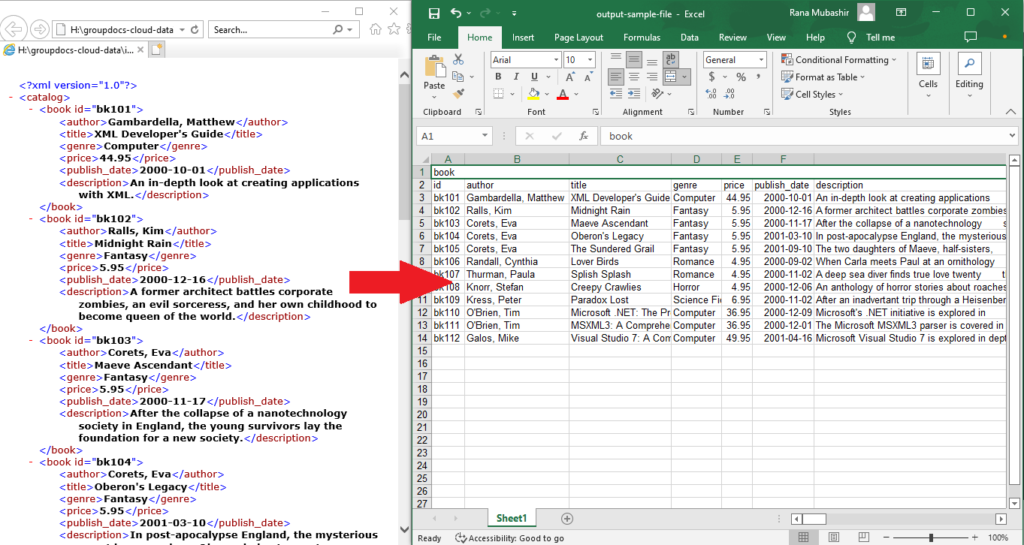Apply Bold formatting in Font group
Screen dimensions: 1024x545
(x=498, y=76)
